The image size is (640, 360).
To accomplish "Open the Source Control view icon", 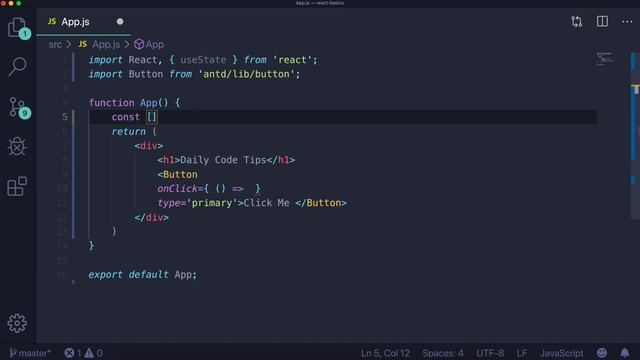I will [x=18, y=107].
